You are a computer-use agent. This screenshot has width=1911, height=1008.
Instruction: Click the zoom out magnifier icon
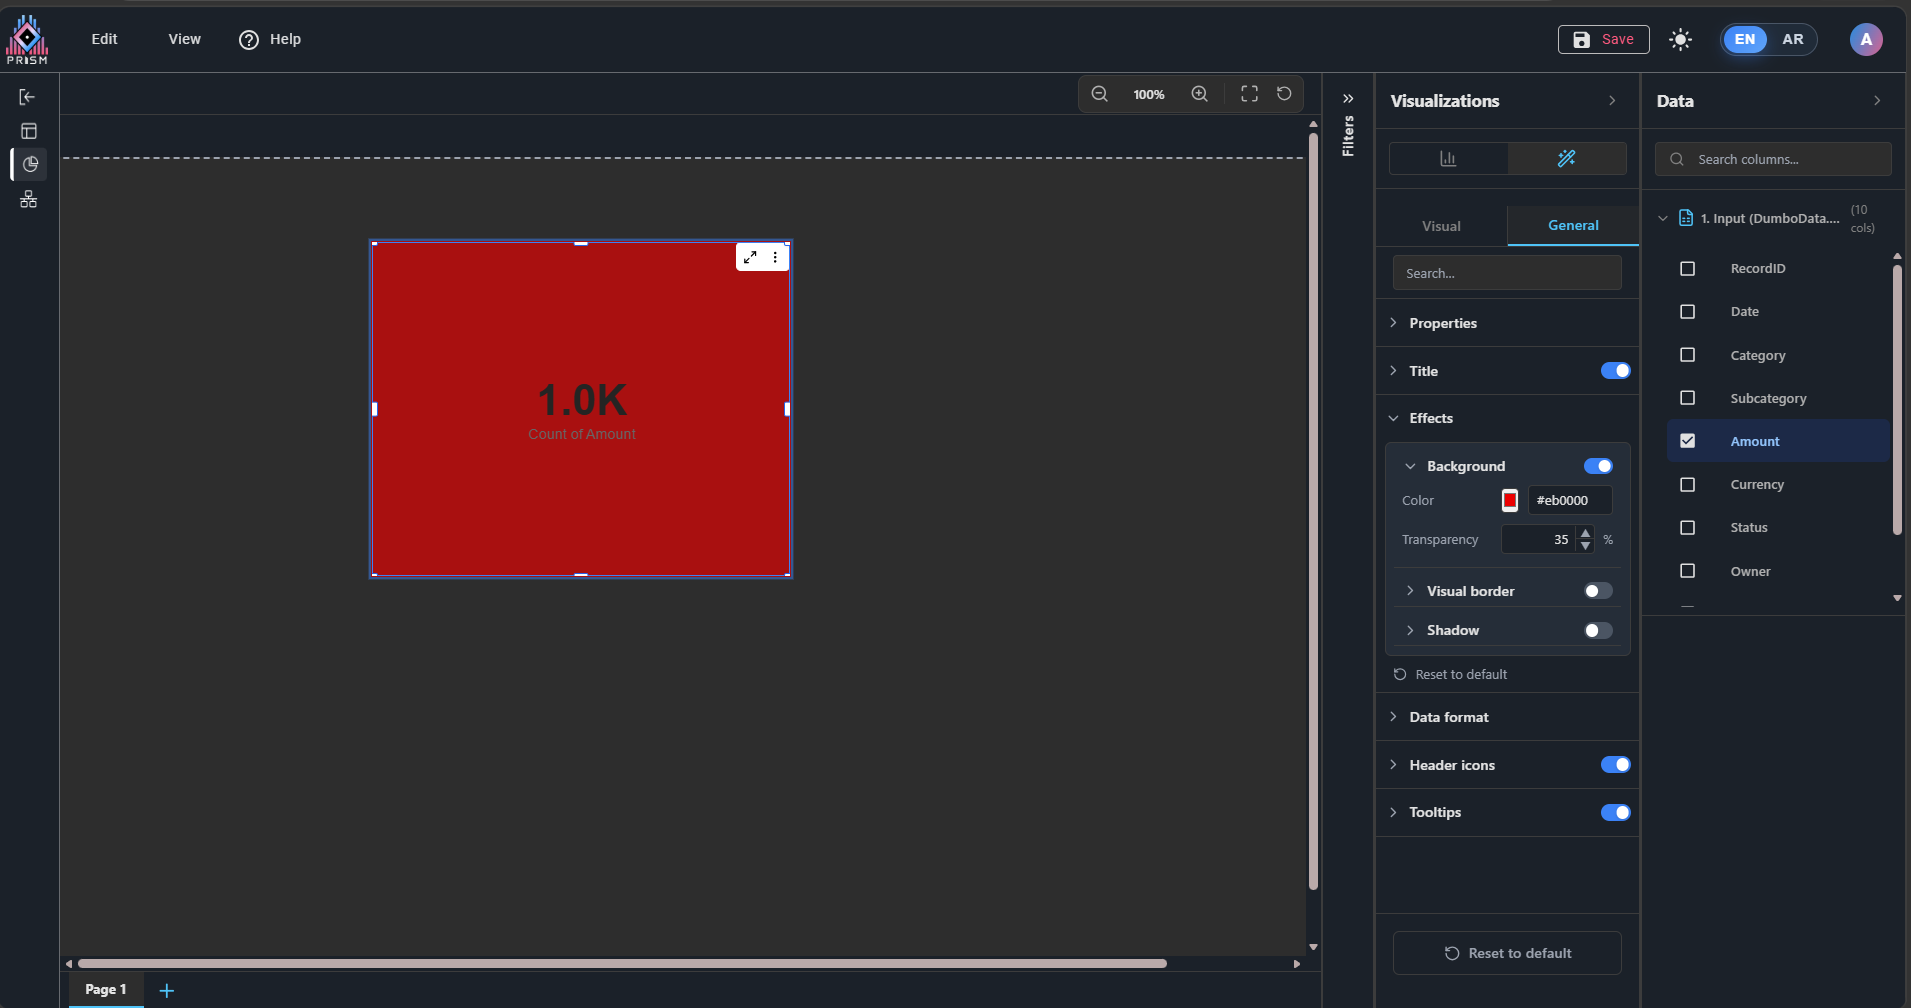click(x=1099, y=94)
